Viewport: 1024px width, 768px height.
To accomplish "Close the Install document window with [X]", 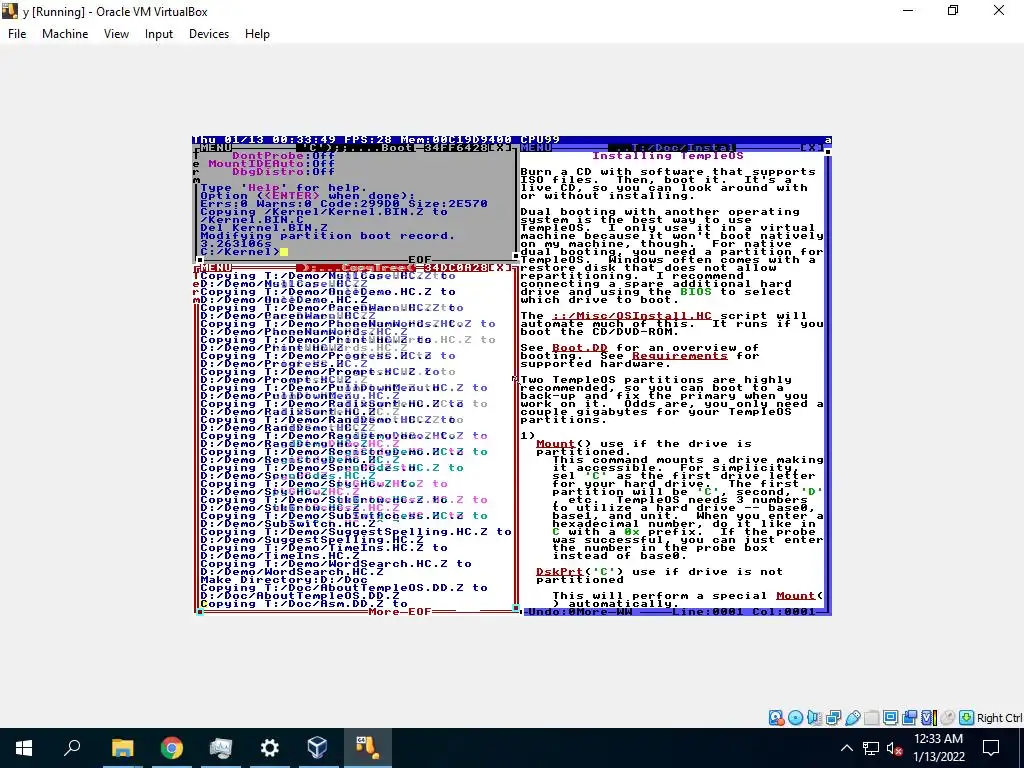I will (812, 148).
